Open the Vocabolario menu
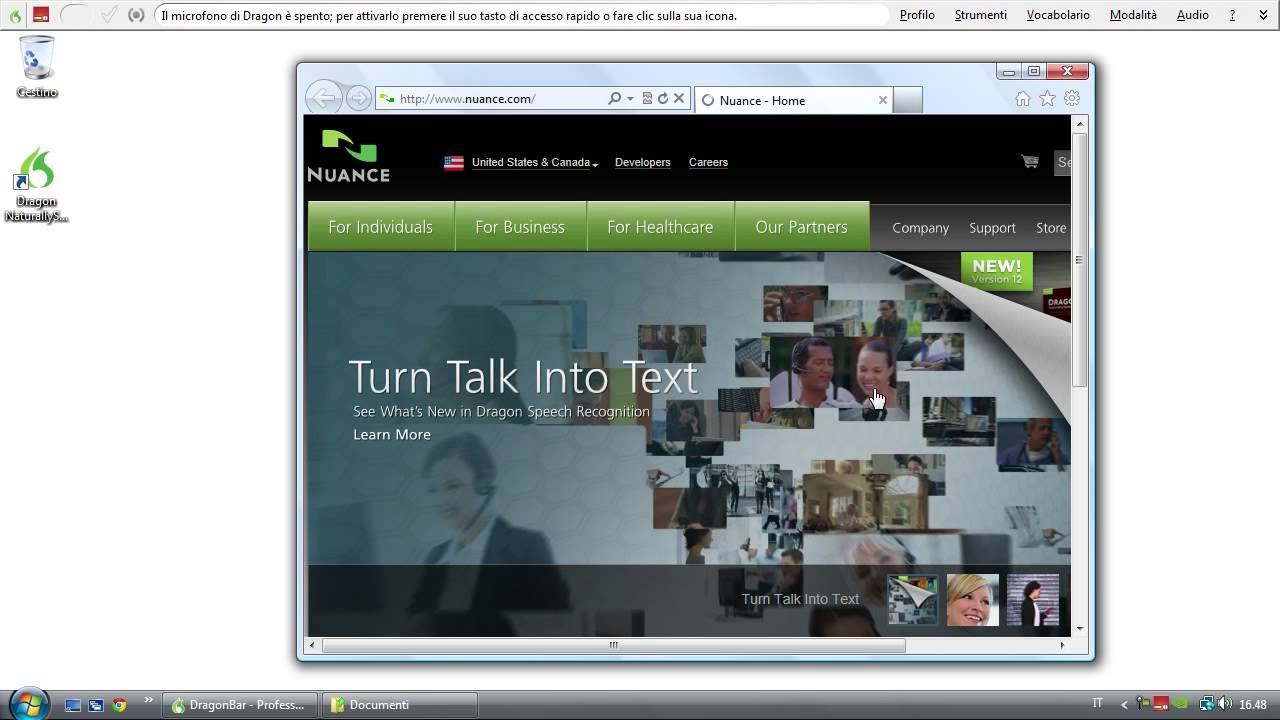 [x=1058, y=15]
